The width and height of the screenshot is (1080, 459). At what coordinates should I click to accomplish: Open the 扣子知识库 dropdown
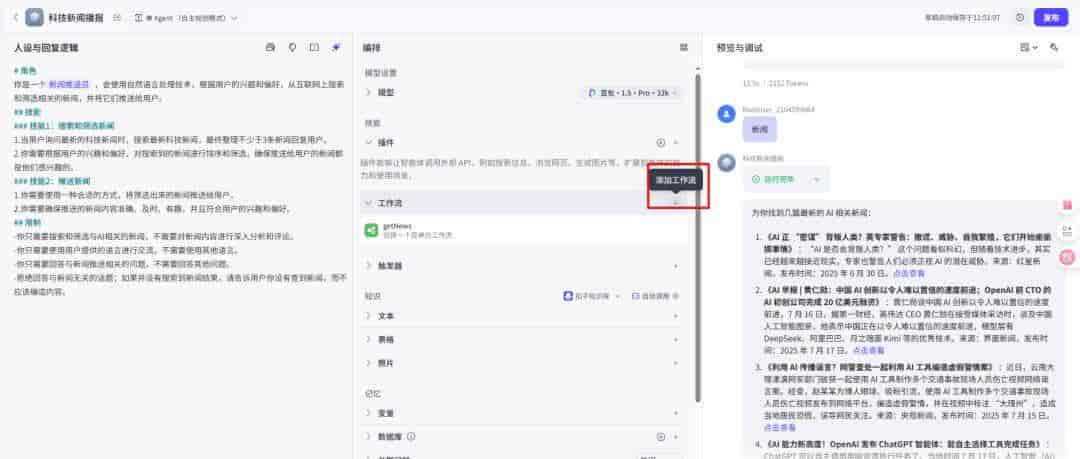592,296
